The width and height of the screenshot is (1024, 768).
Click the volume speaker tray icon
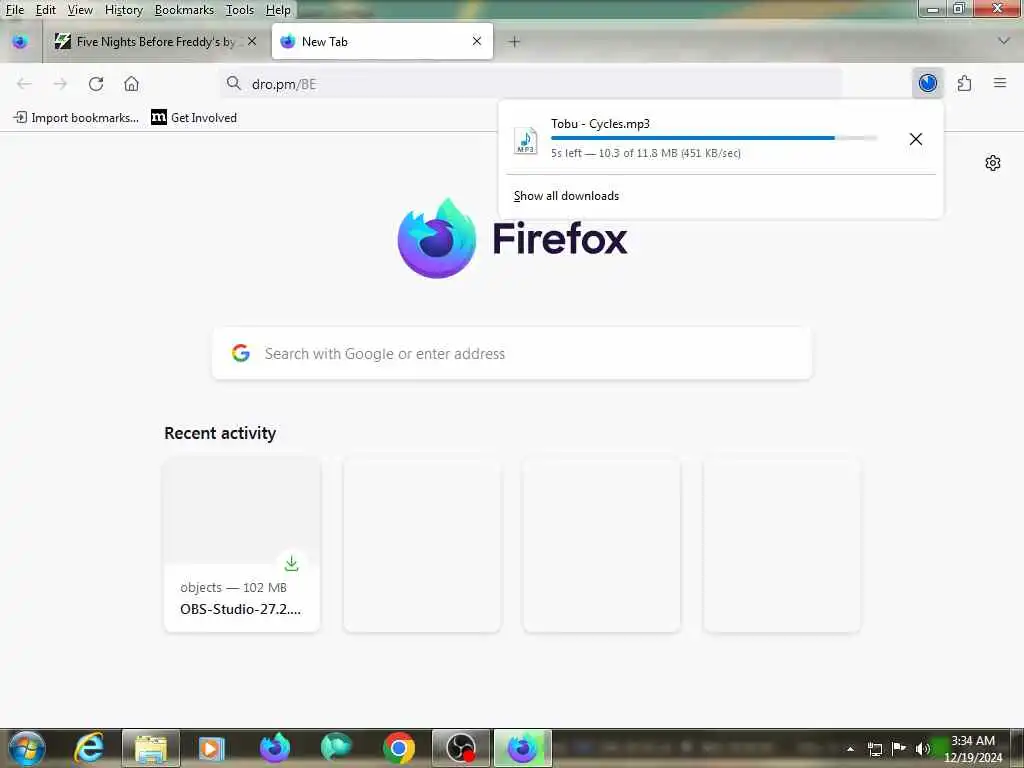tap(922, 749)
